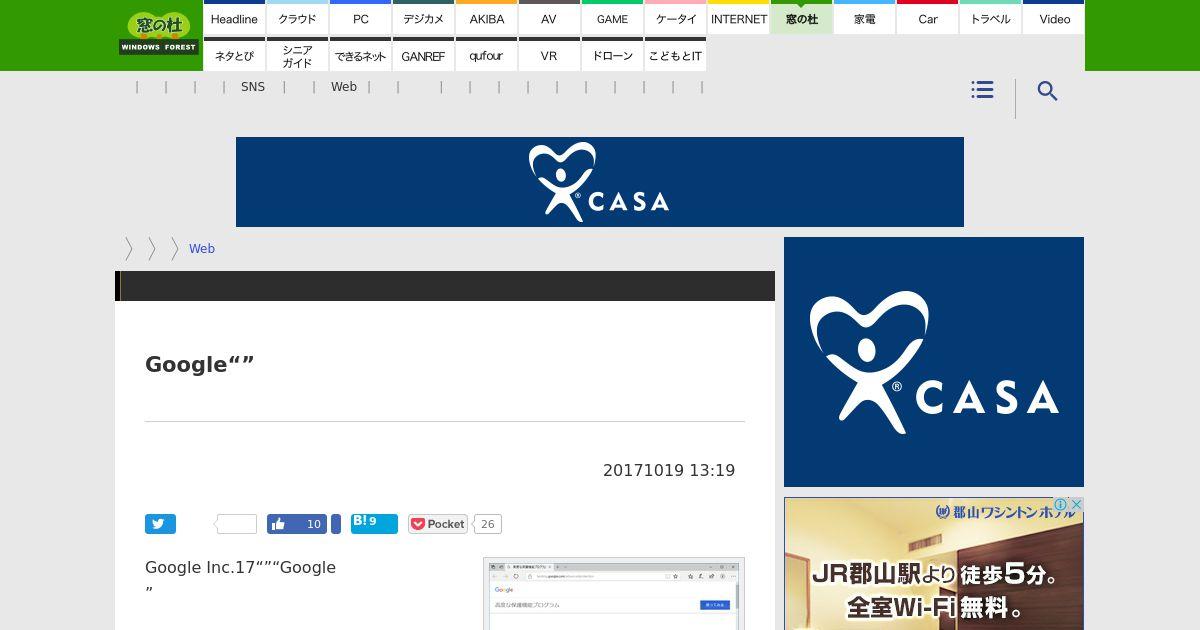1200x630 pixels.
Task: Open the 家電 tab
Action: (x=864, y=19)
